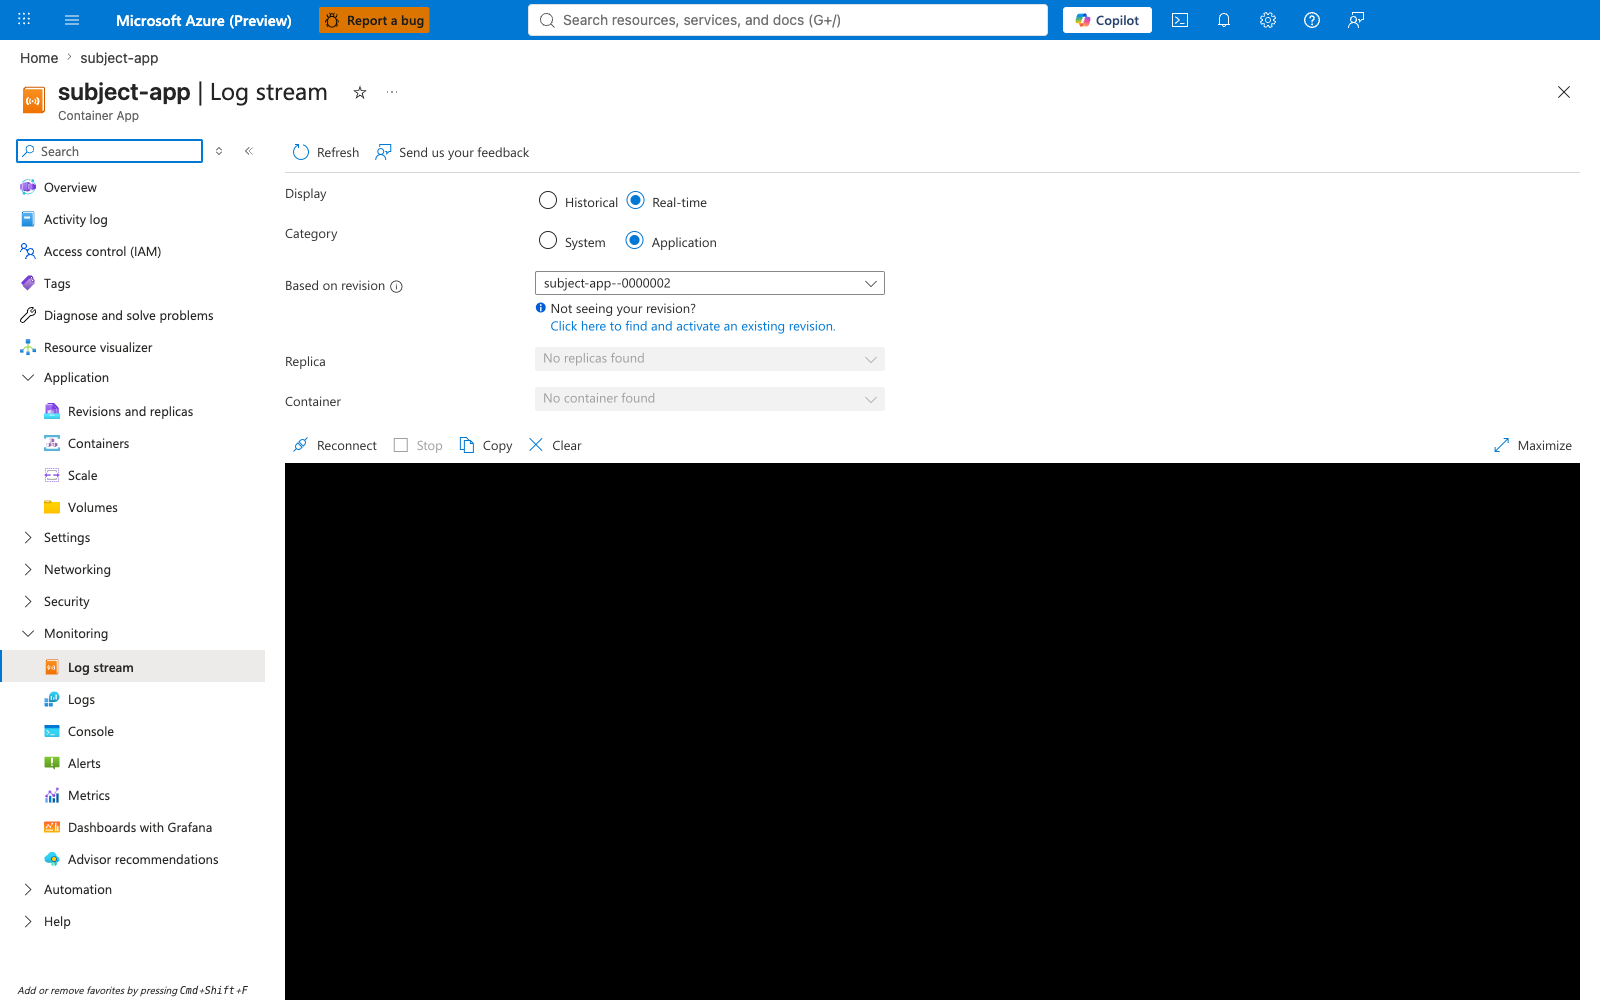Open the feedback icon in the top bar

point(1356,20)
